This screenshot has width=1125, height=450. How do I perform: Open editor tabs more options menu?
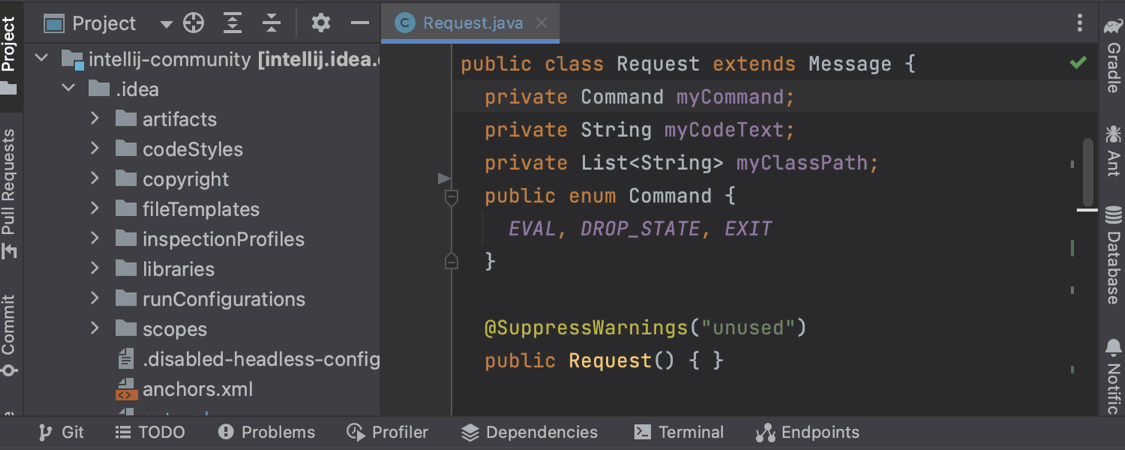1080,23
